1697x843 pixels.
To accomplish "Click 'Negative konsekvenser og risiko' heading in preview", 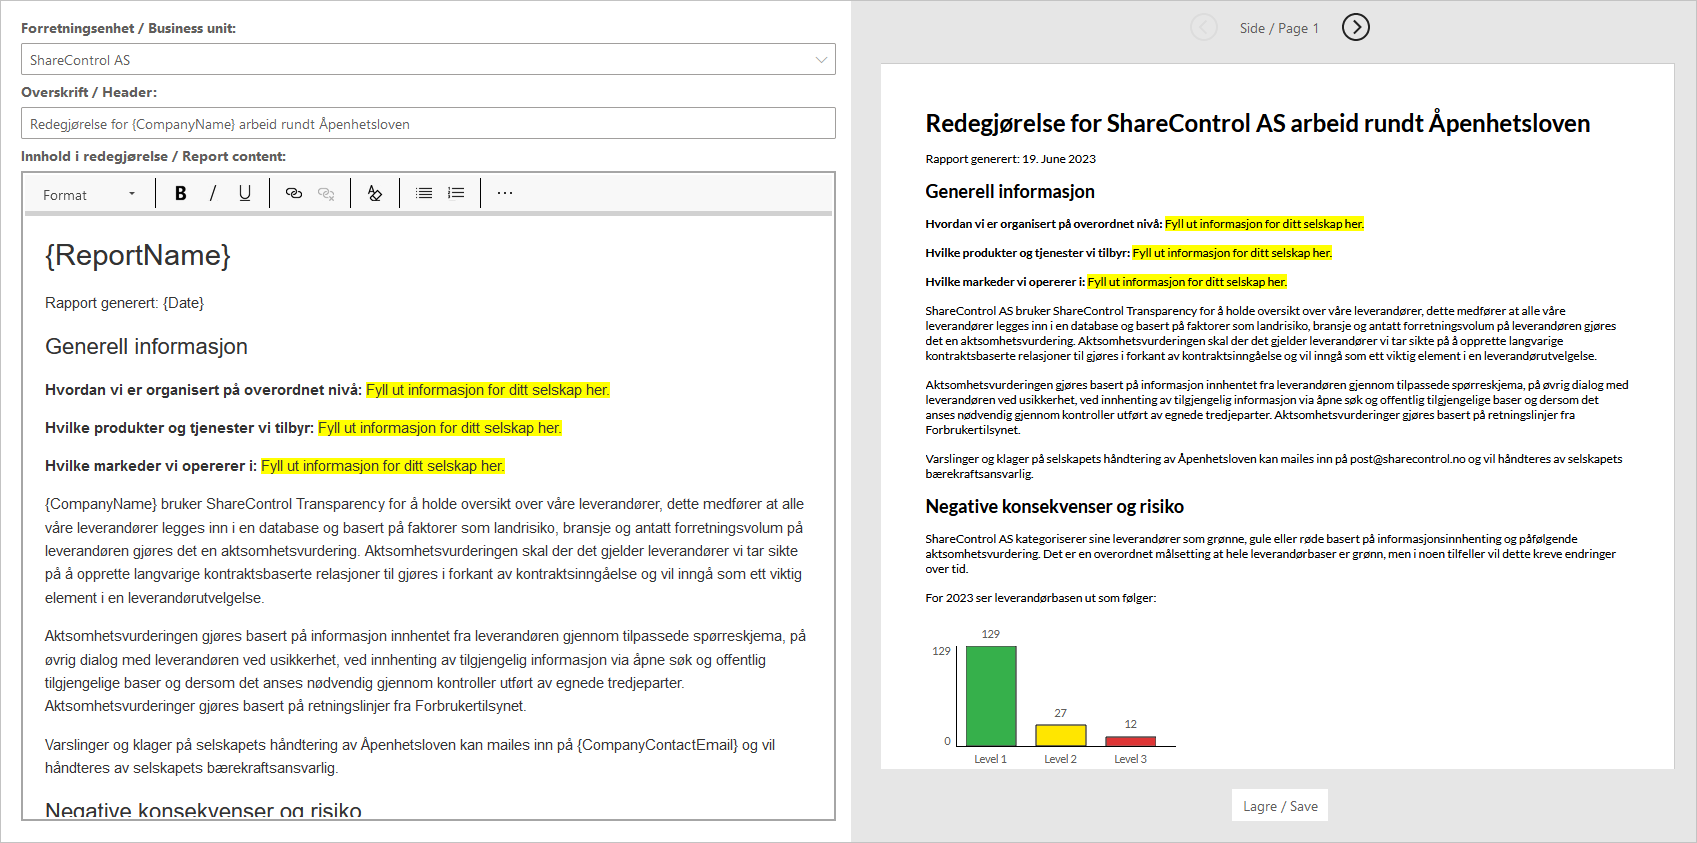I will pyautogui.click(x=1055, y=506).
